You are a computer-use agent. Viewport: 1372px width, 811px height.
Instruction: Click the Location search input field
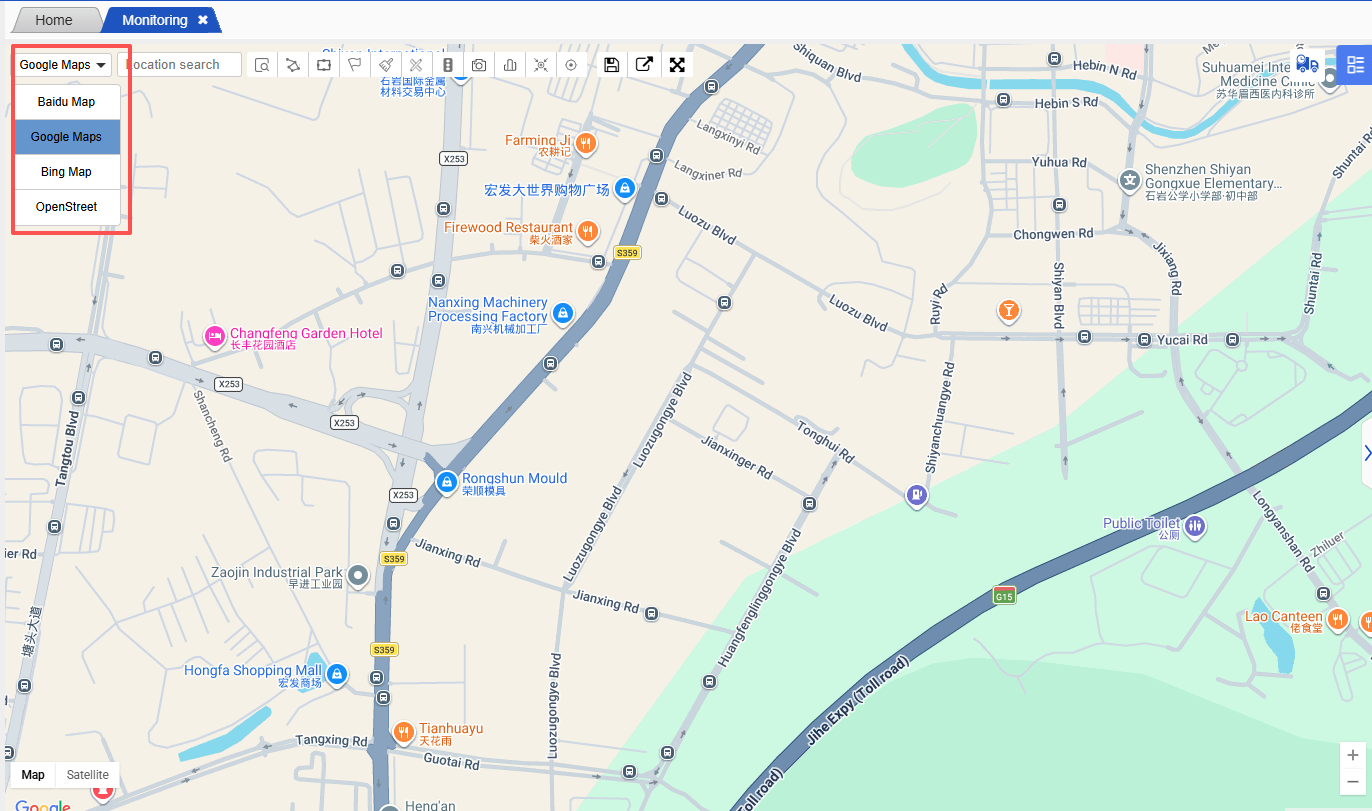pyautogui.click(x=180, y=65)
